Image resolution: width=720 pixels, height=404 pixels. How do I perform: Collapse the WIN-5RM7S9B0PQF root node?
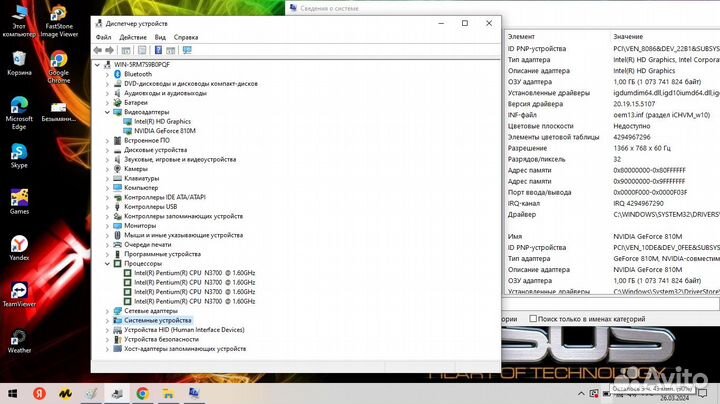click(x=97, y=65)
